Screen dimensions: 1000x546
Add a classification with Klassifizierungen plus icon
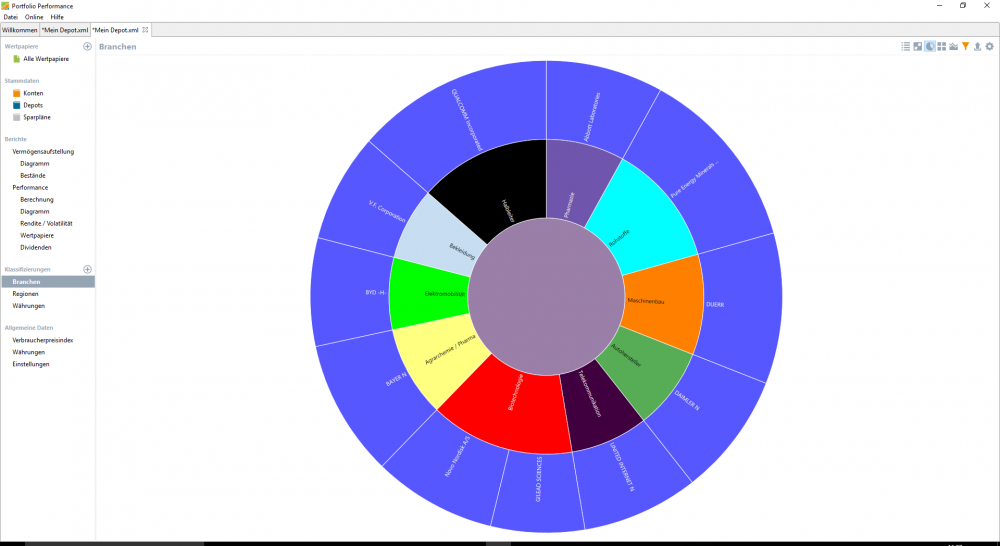pyautogui.click(x=87, y=269)
